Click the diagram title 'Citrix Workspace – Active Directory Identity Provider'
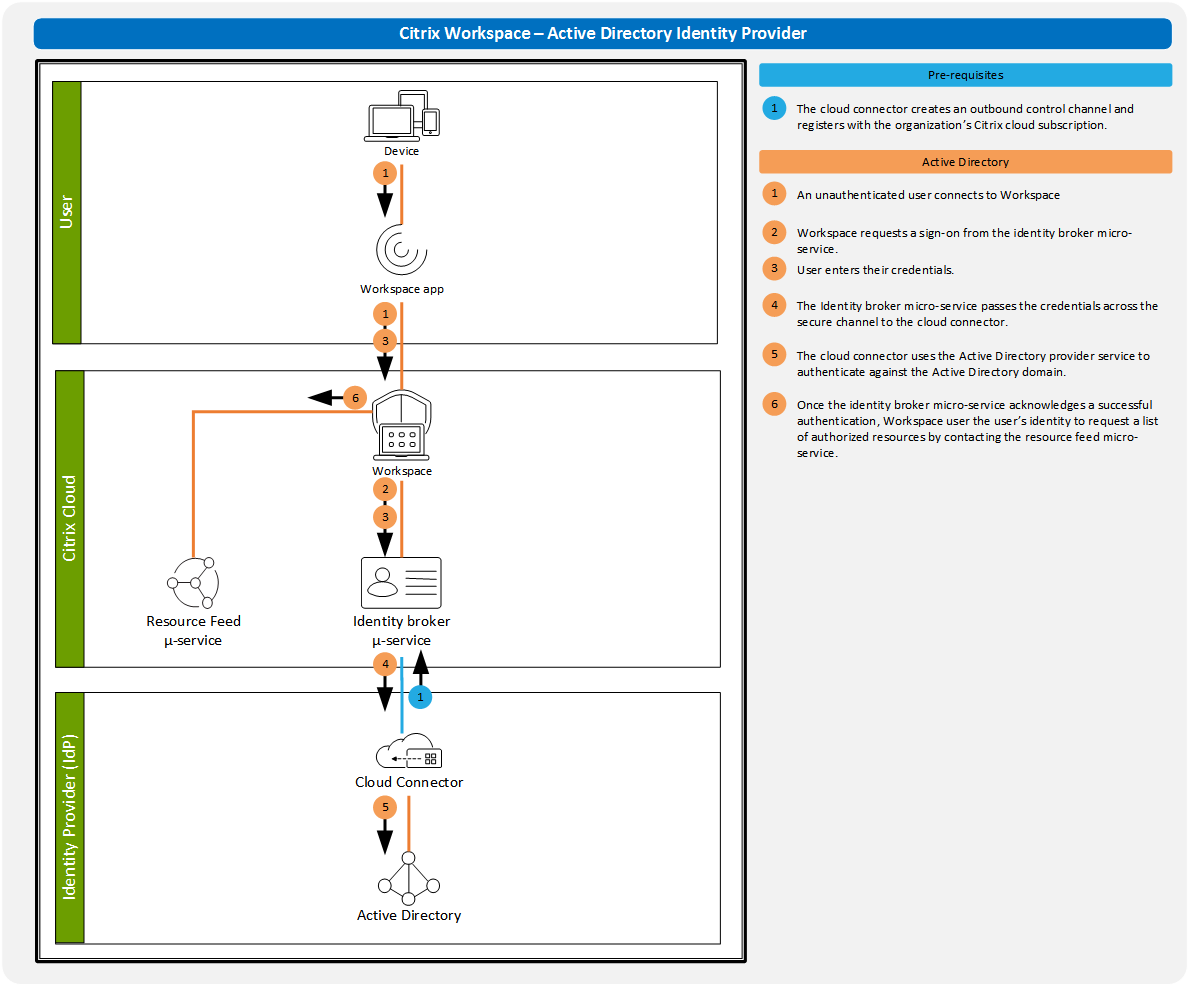Screen dimensions: 1189x986 [603, 33]
